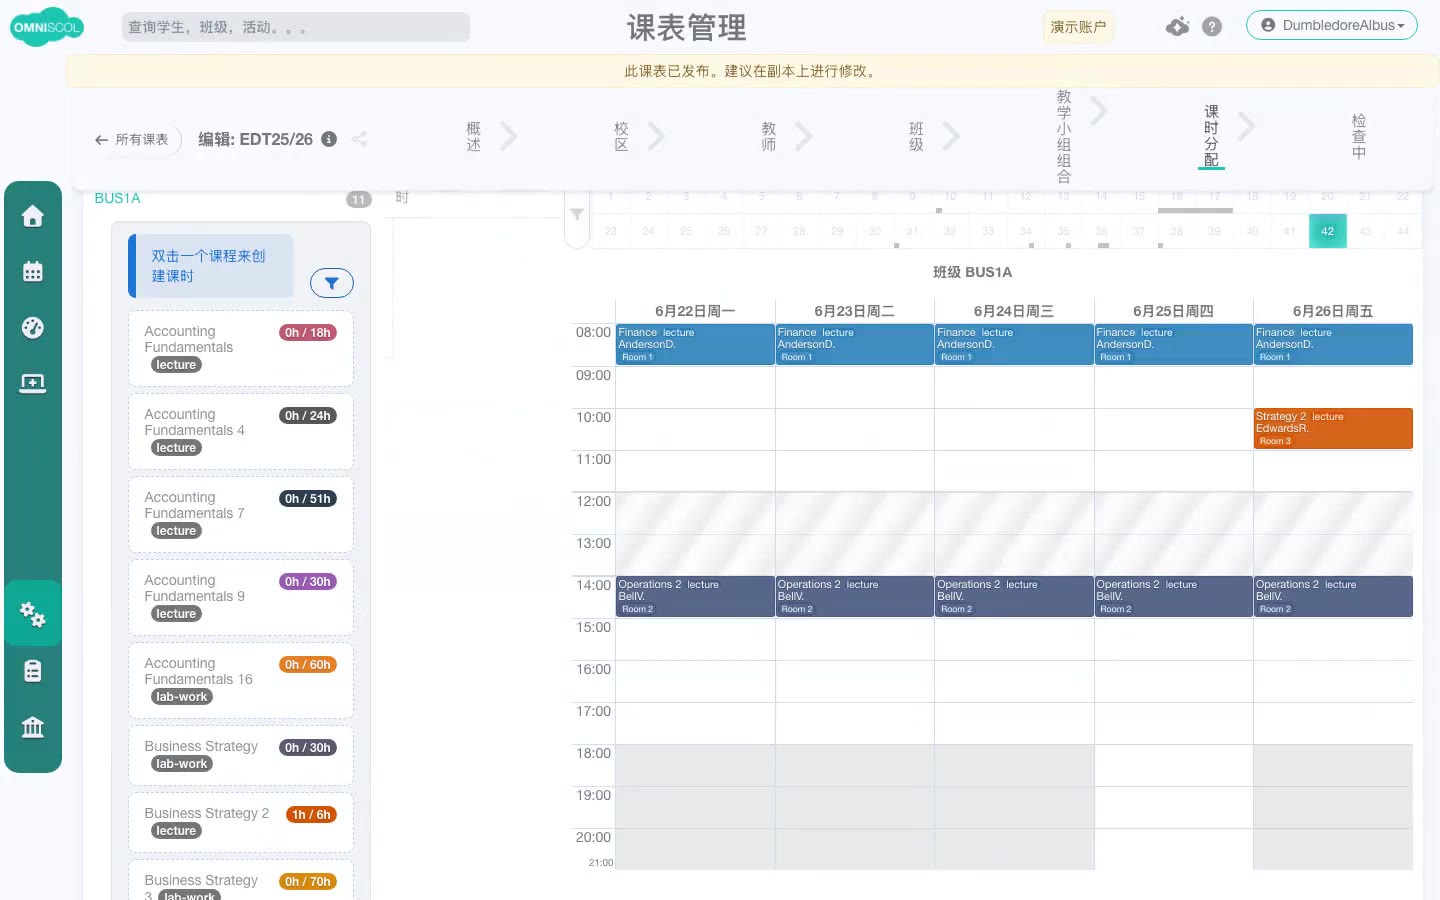Select the Accounting Fundamentals 9 course card
Screen dimensions: 1440x900
[x=241, y=597]
